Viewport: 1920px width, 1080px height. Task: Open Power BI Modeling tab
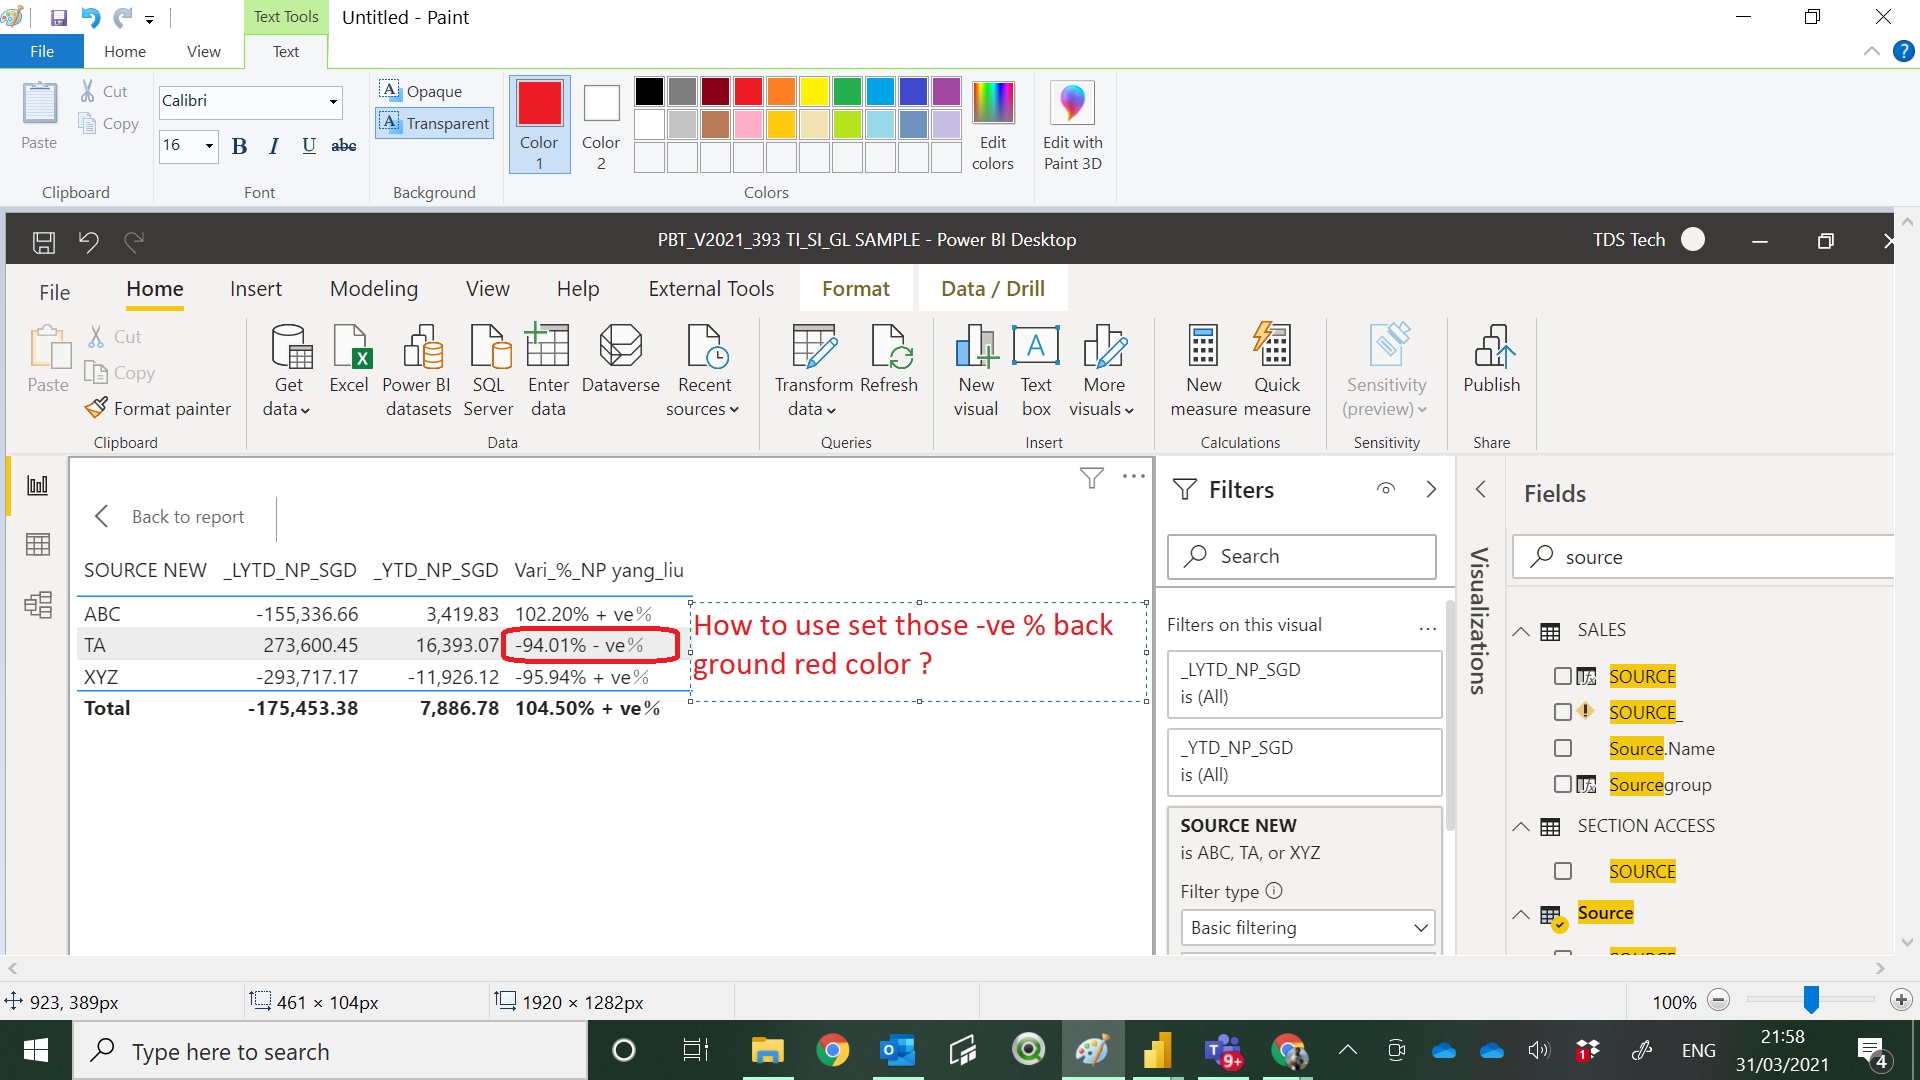click(374, 289)
